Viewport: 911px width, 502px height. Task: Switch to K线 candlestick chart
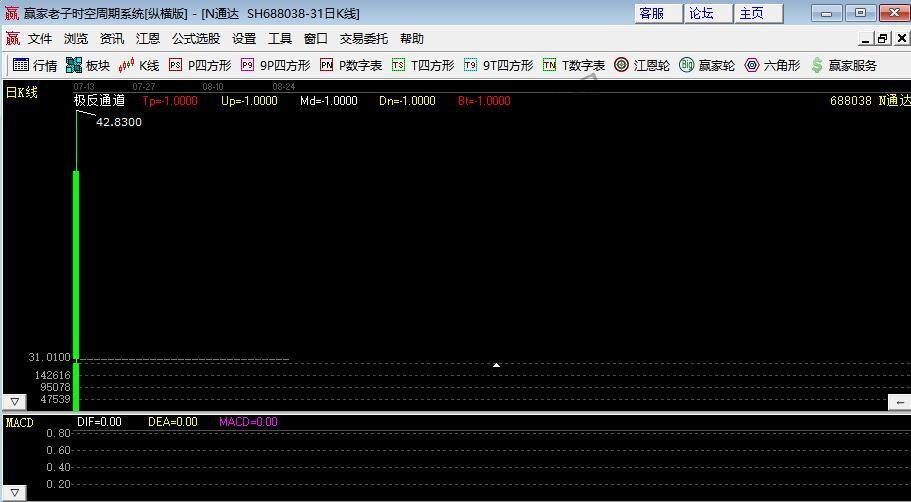click(138, 65)
